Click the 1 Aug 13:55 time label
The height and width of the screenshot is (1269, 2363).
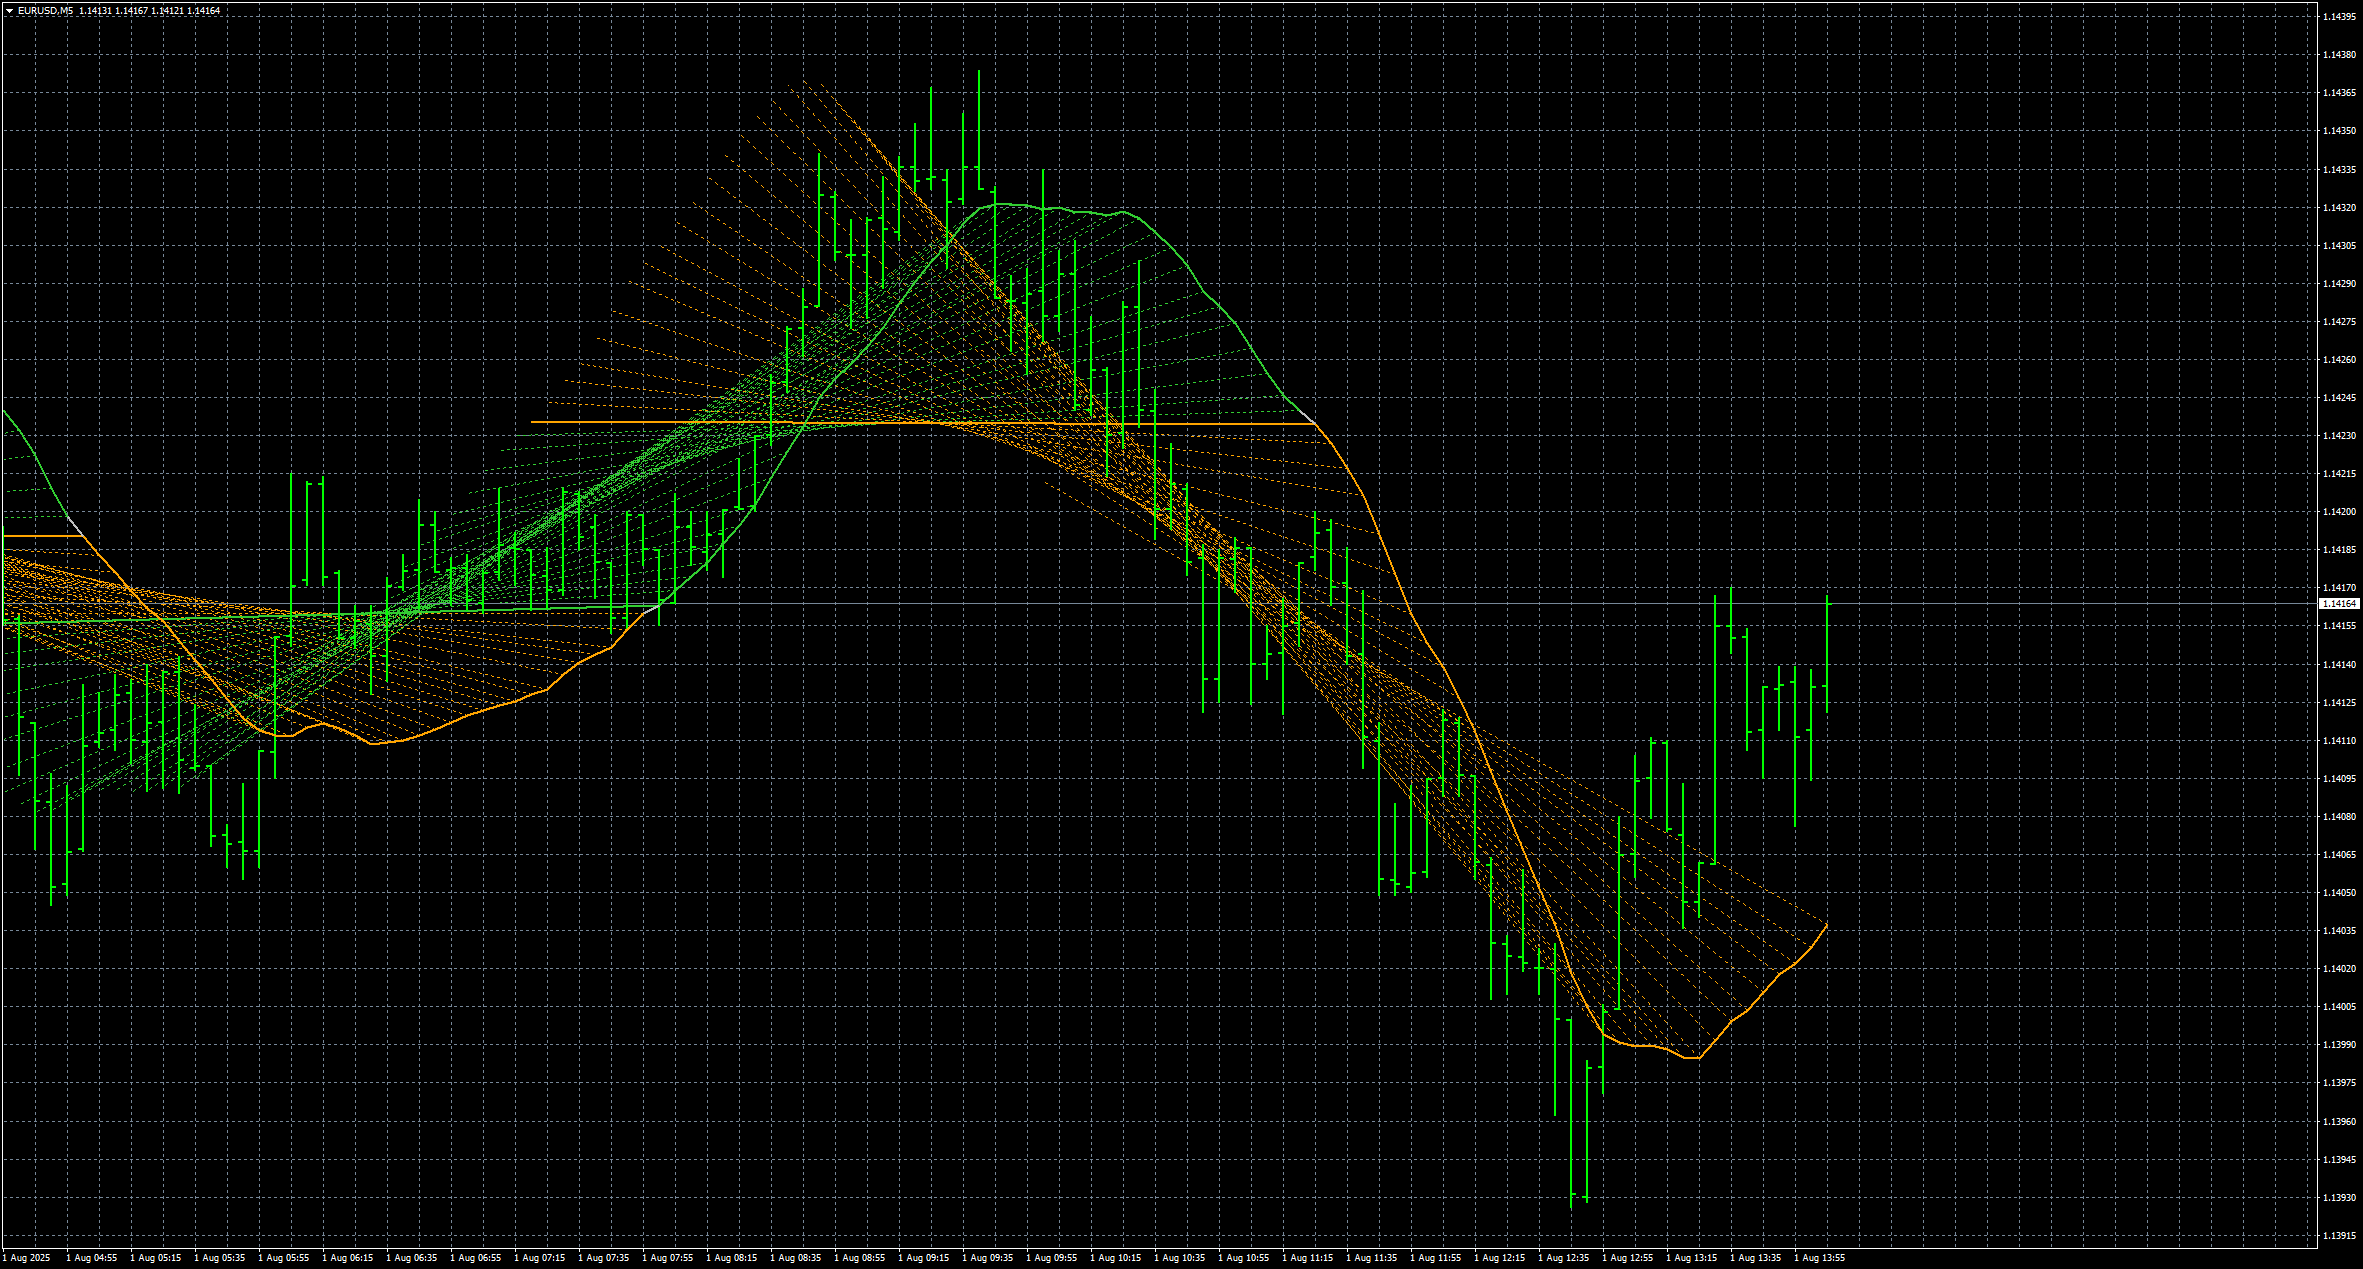click(x=1819, y=1258)
